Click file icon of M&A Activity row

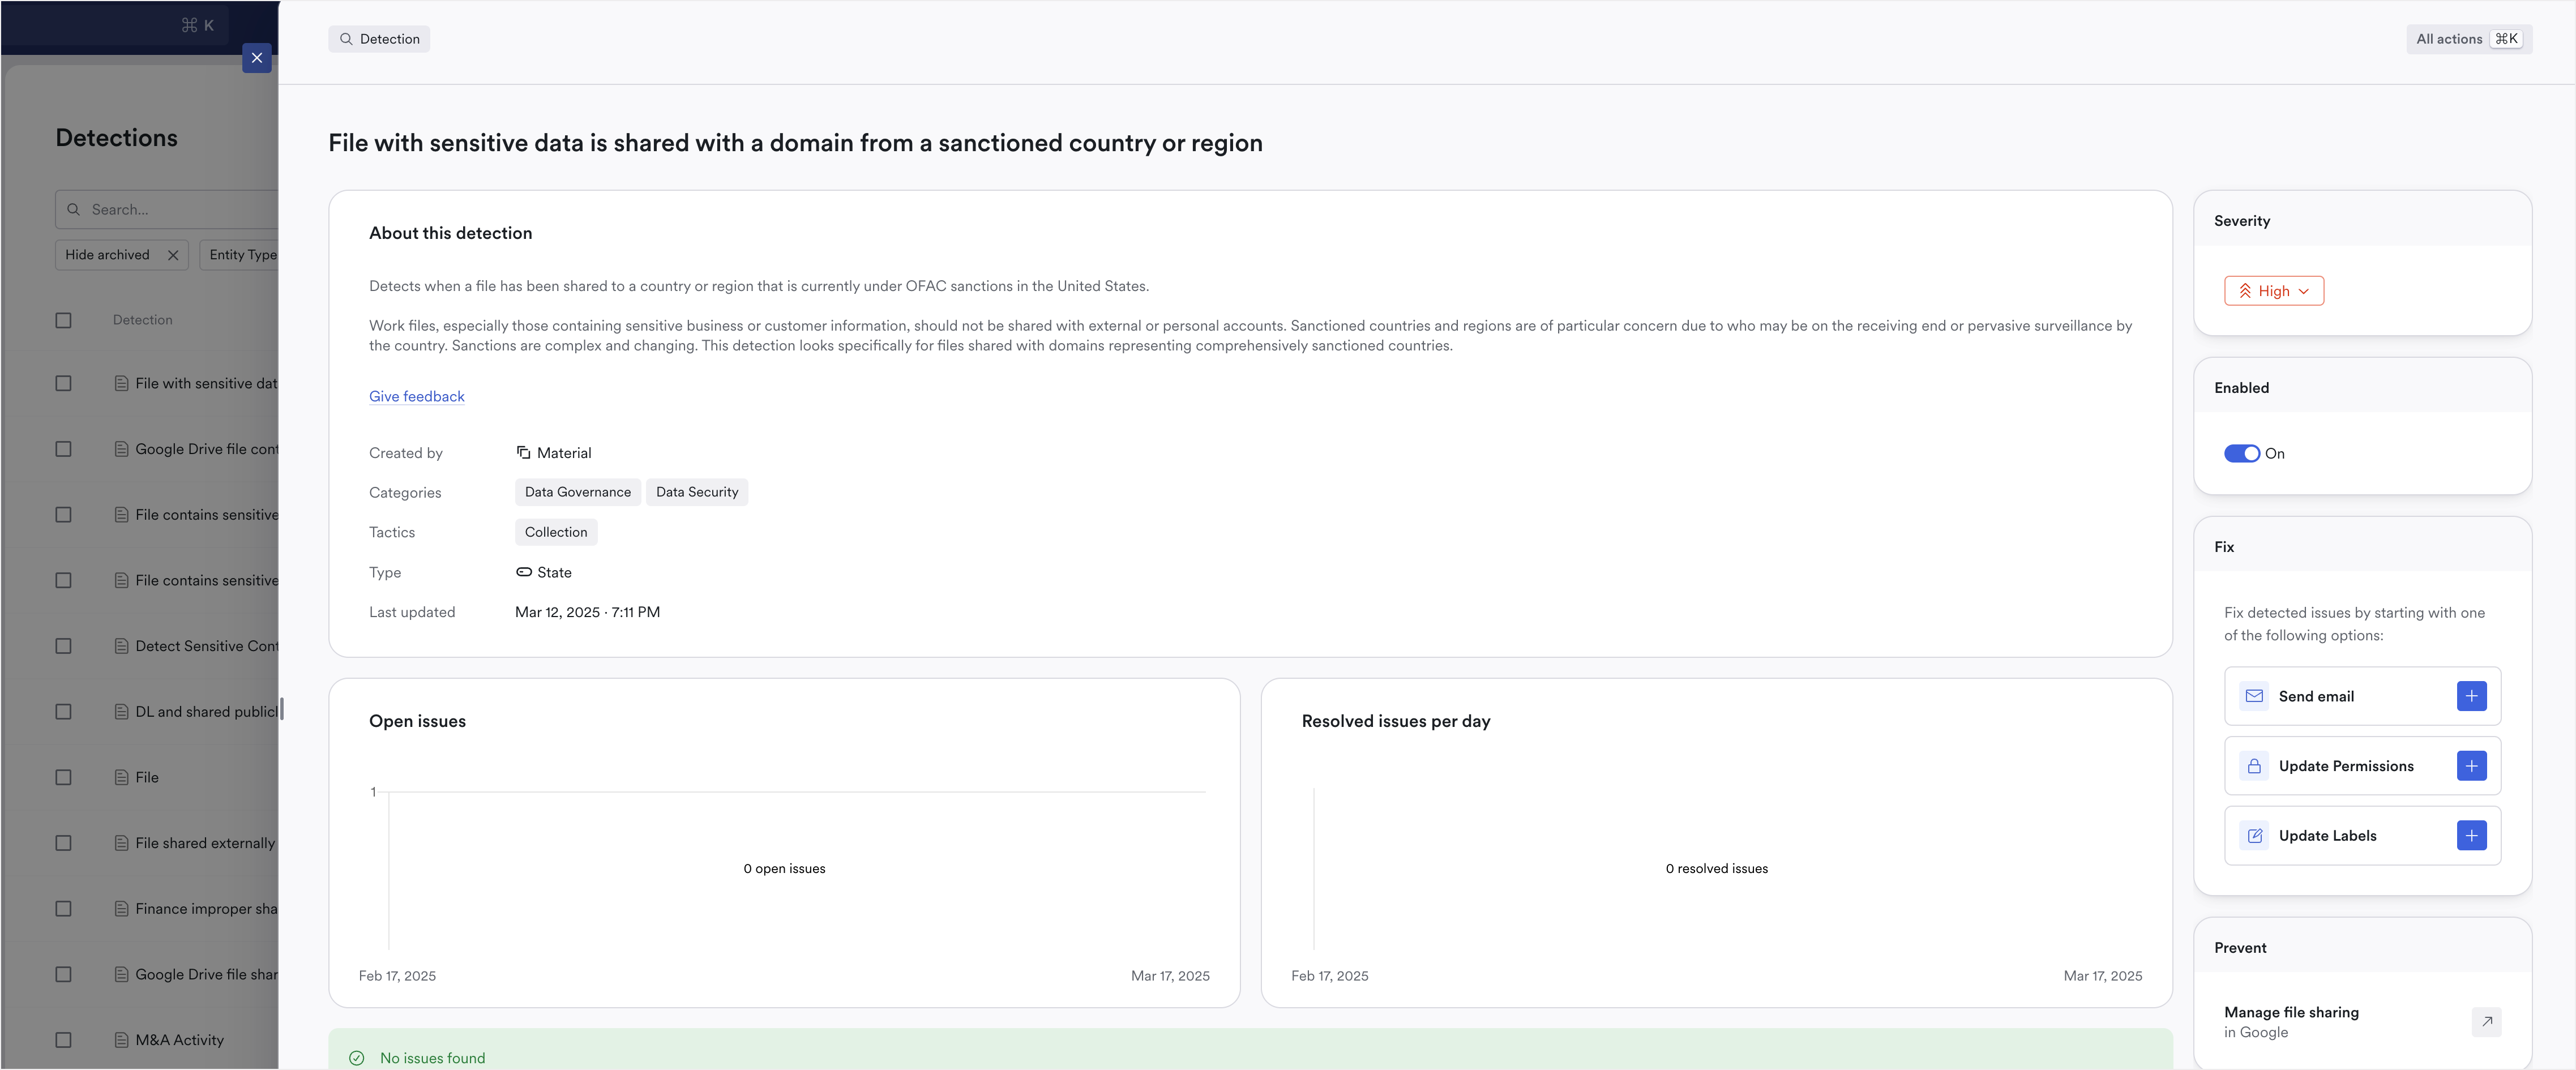121,1040
